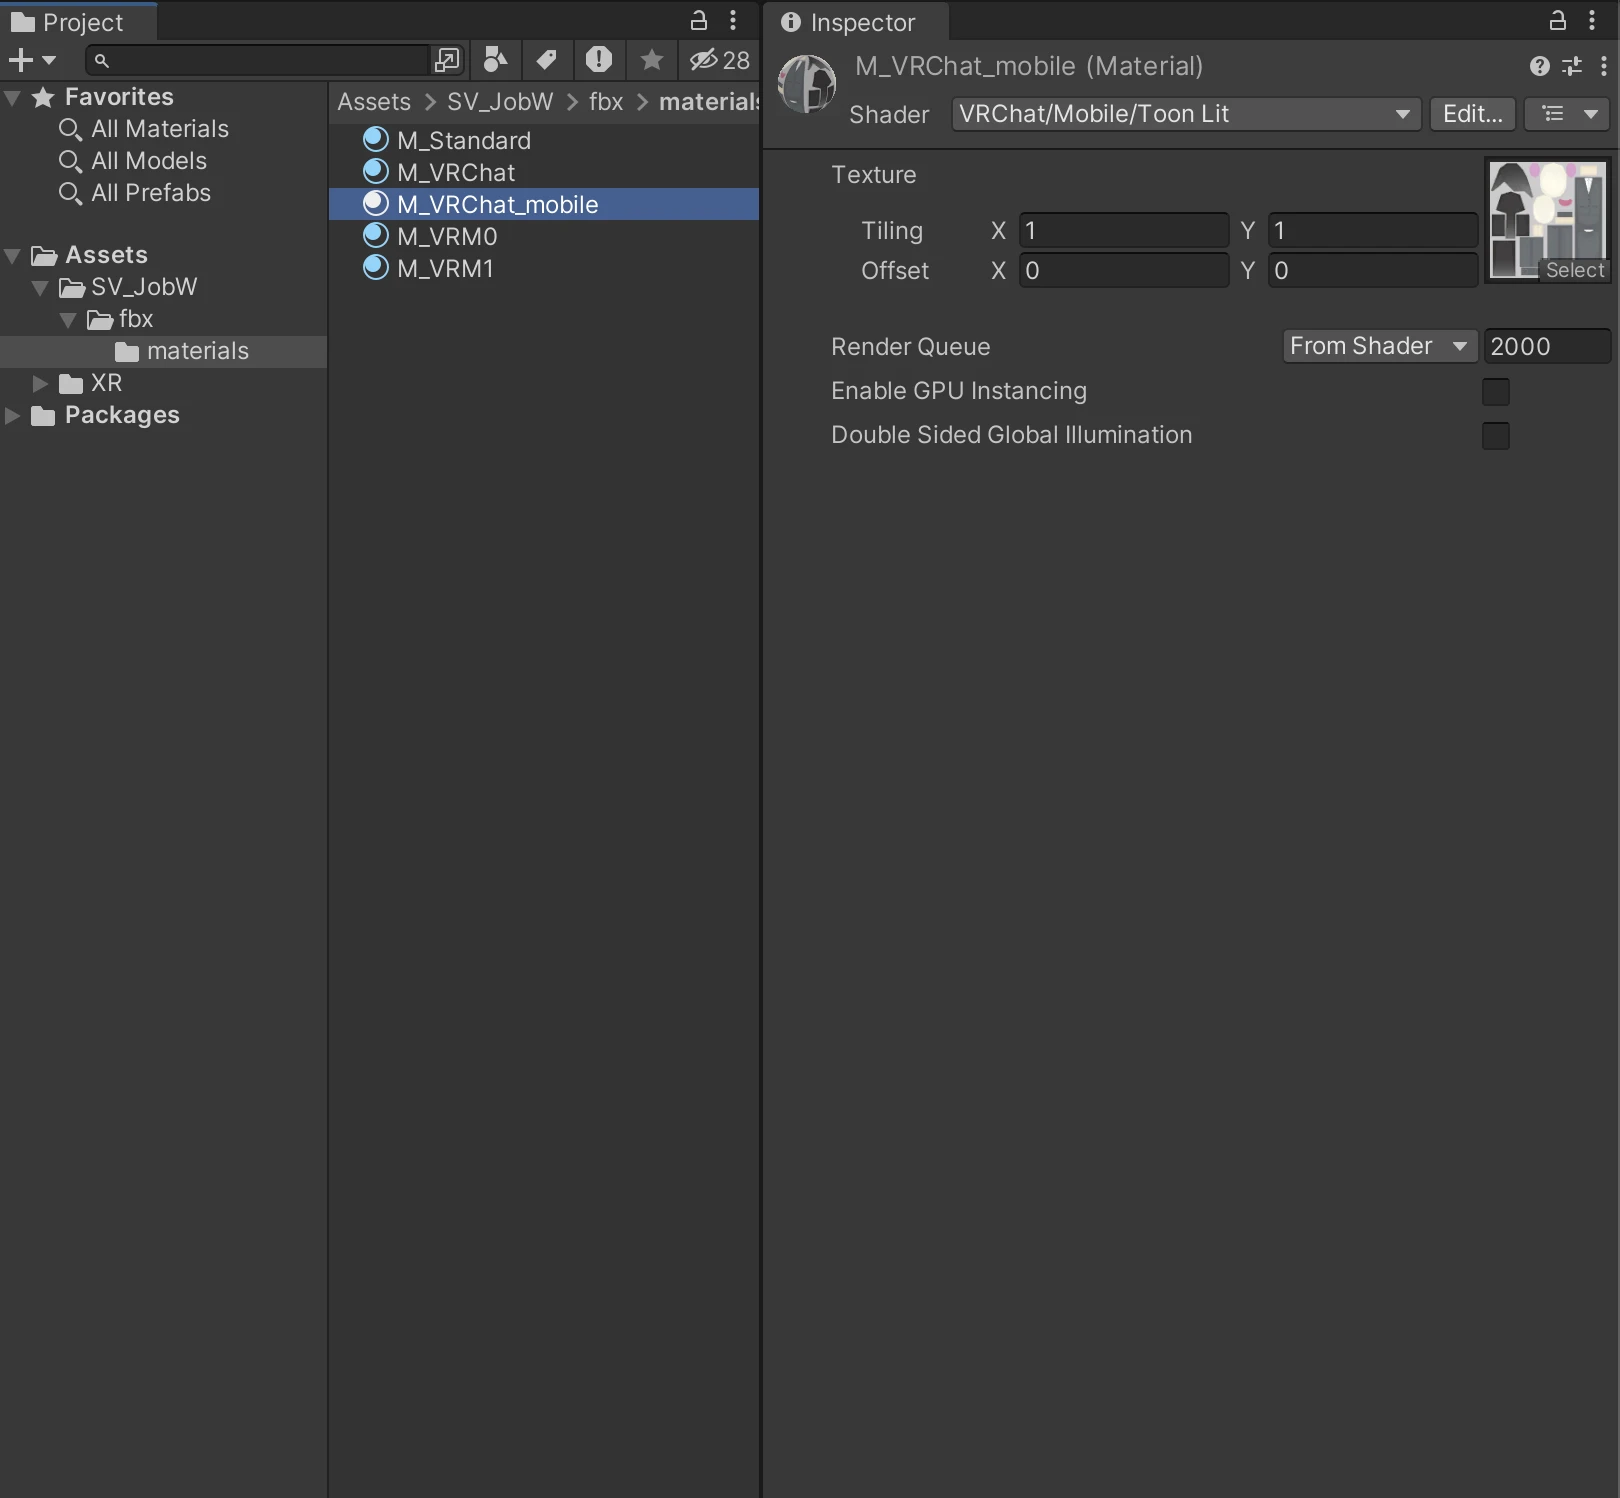Click SV_JobW in the breadcrumb path
The height and width of the screenshot is (1498, 1620).
(500, 102)
